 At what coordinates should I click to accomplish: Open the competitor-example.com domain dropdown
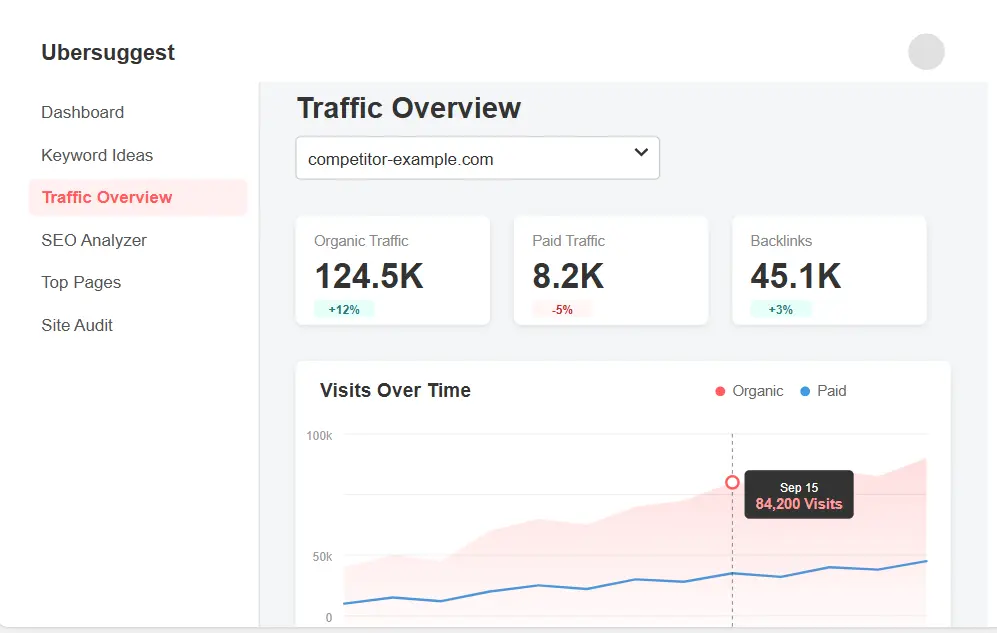click(477, 158)
